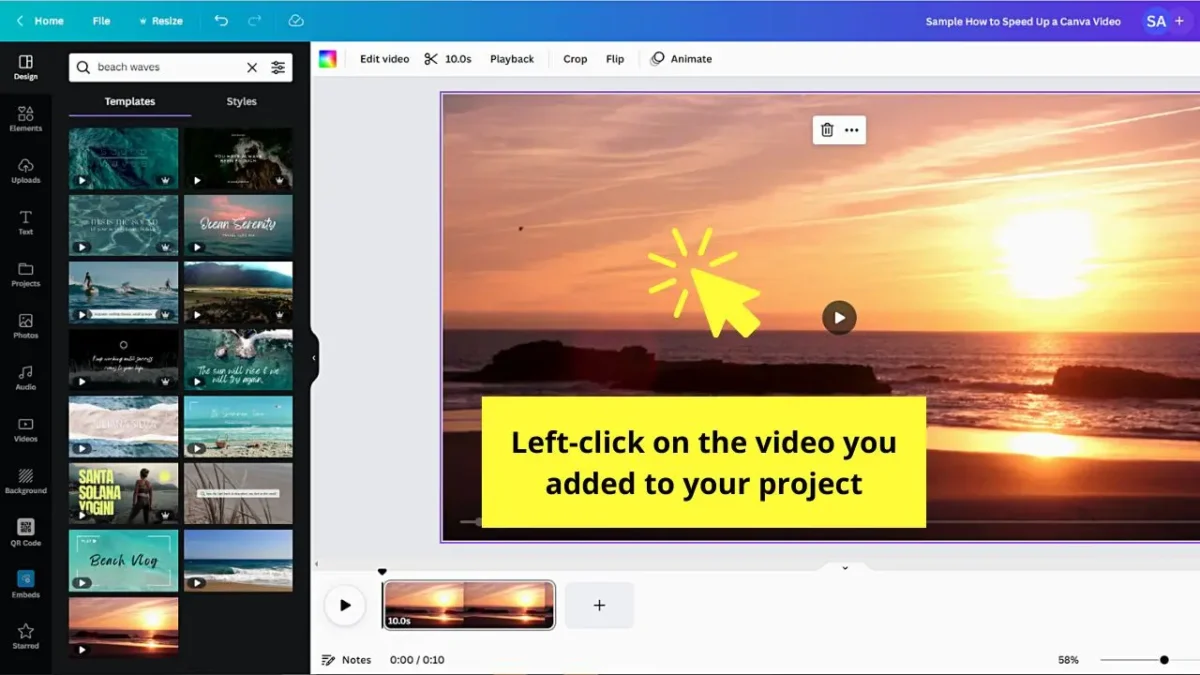Viewport: 1200px width, 675px height.
Task: Play the video on canvas
Action: point(839,318)
